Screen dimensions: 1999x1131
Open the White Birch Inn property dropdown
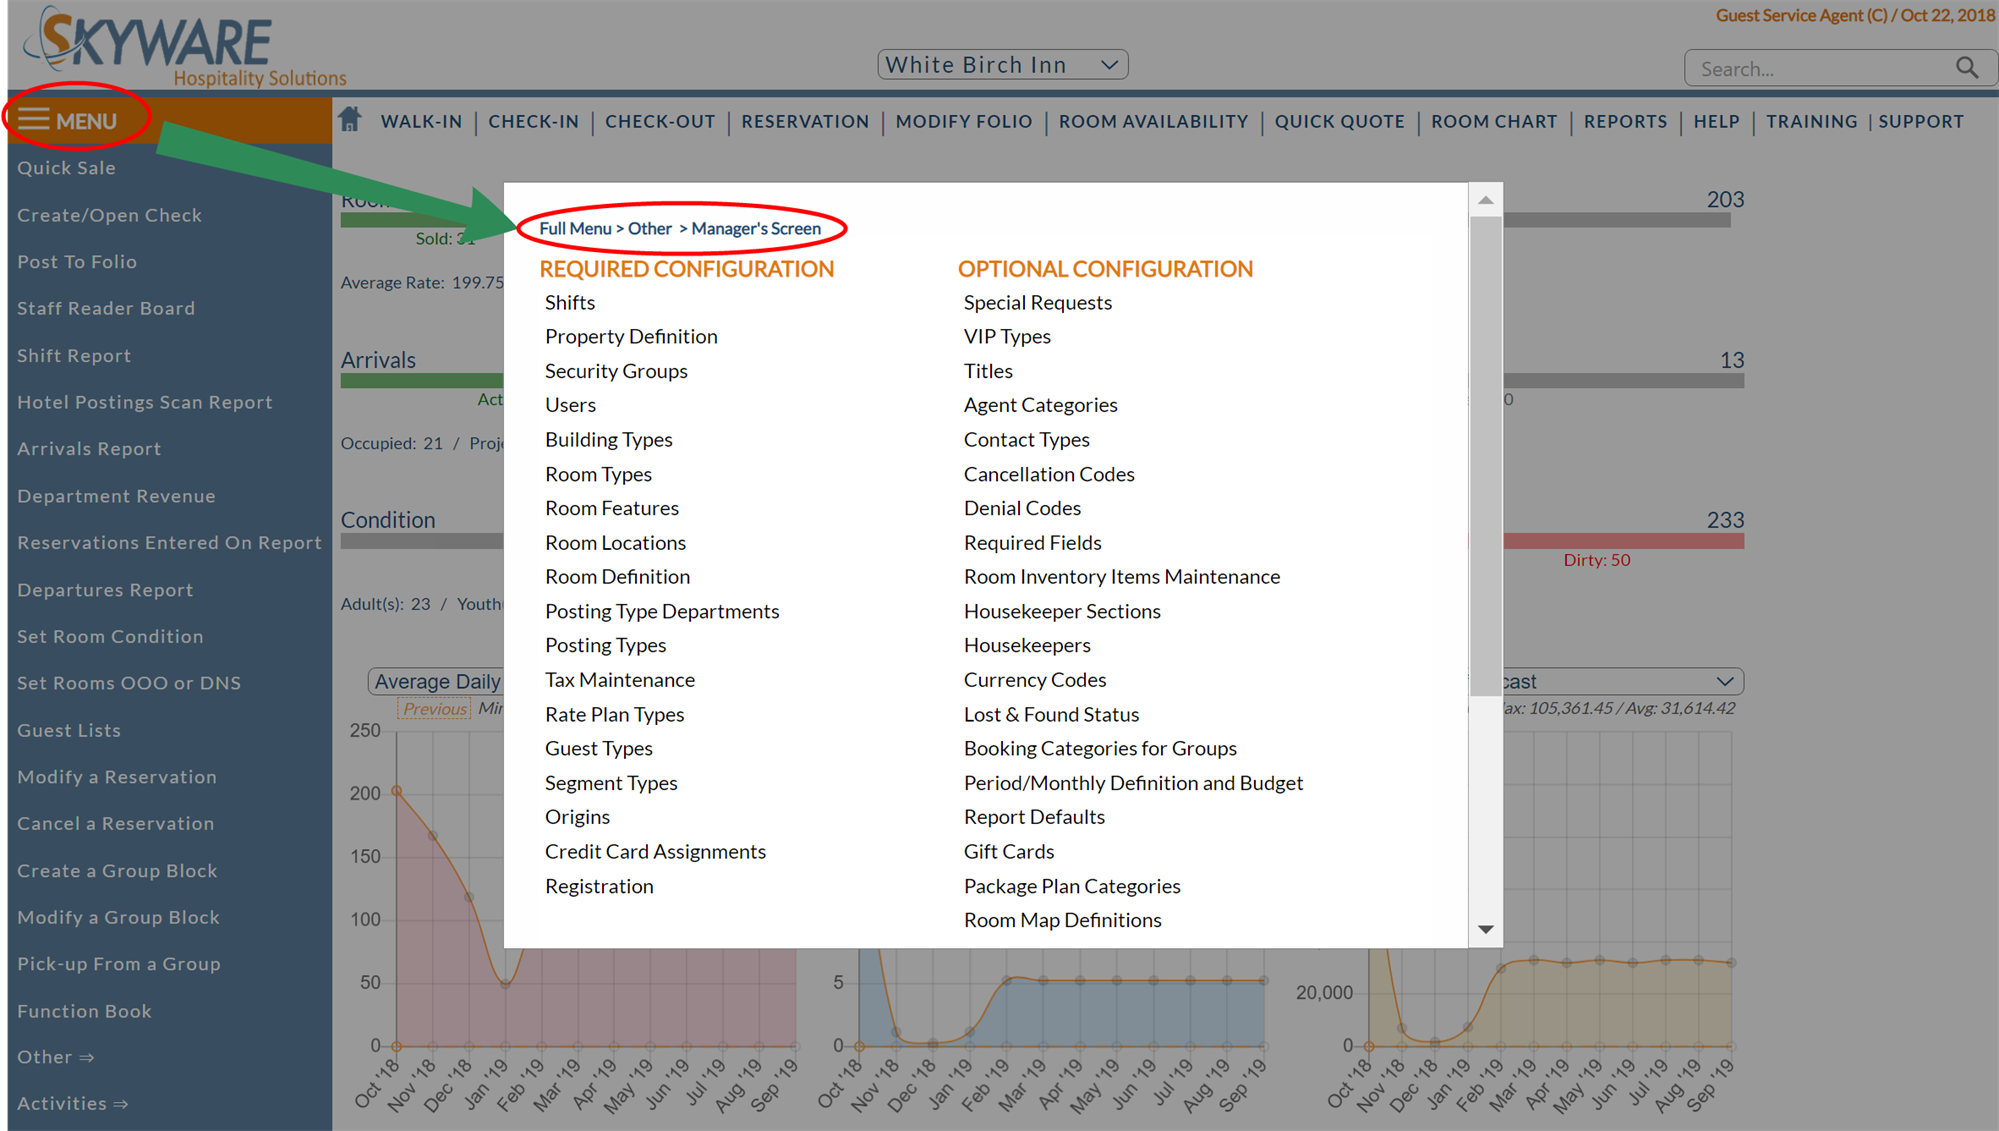pyautogui.click(x=1003, y=65)
